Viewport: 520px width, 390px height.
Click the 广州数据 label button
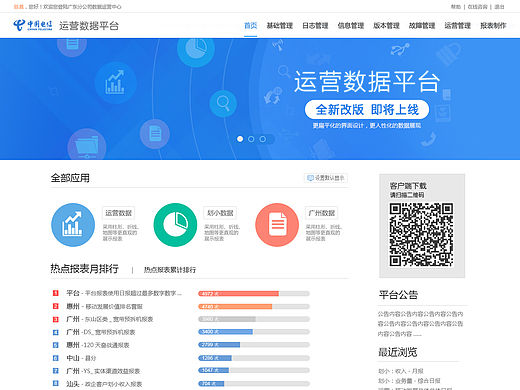coord(322,213)
